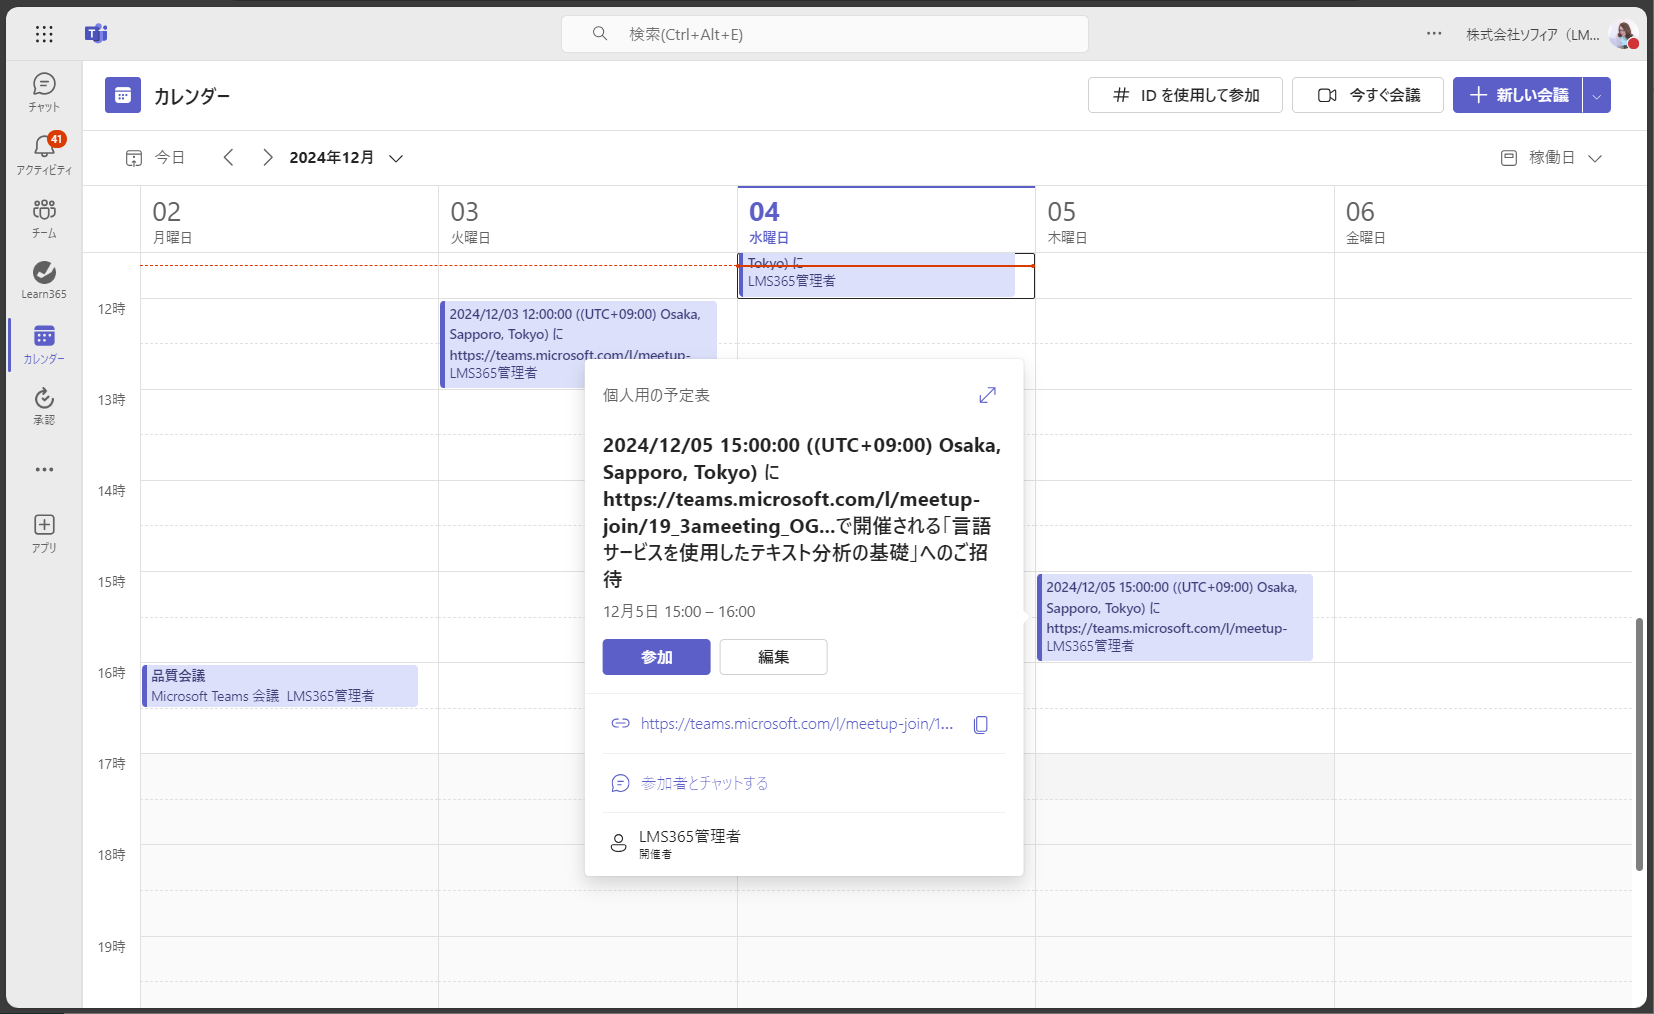The height and width of the screenshot is (1014, 1654).
Task: Open the app launcher grid icon
Action: click(x=44, y=34)
